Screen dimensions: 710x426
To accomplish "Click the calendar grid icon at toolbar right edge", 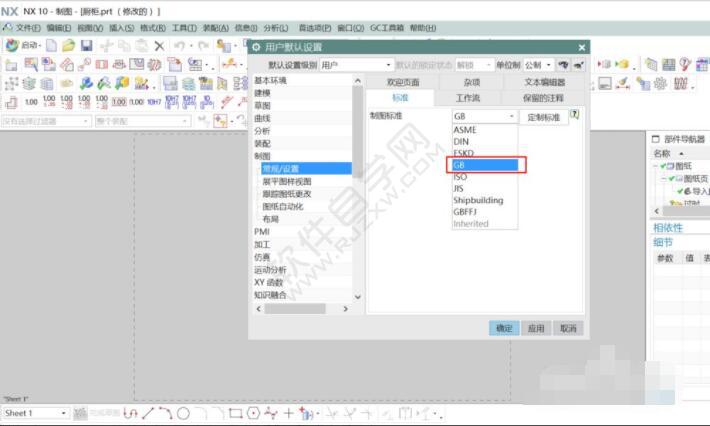I will [703, 65].
